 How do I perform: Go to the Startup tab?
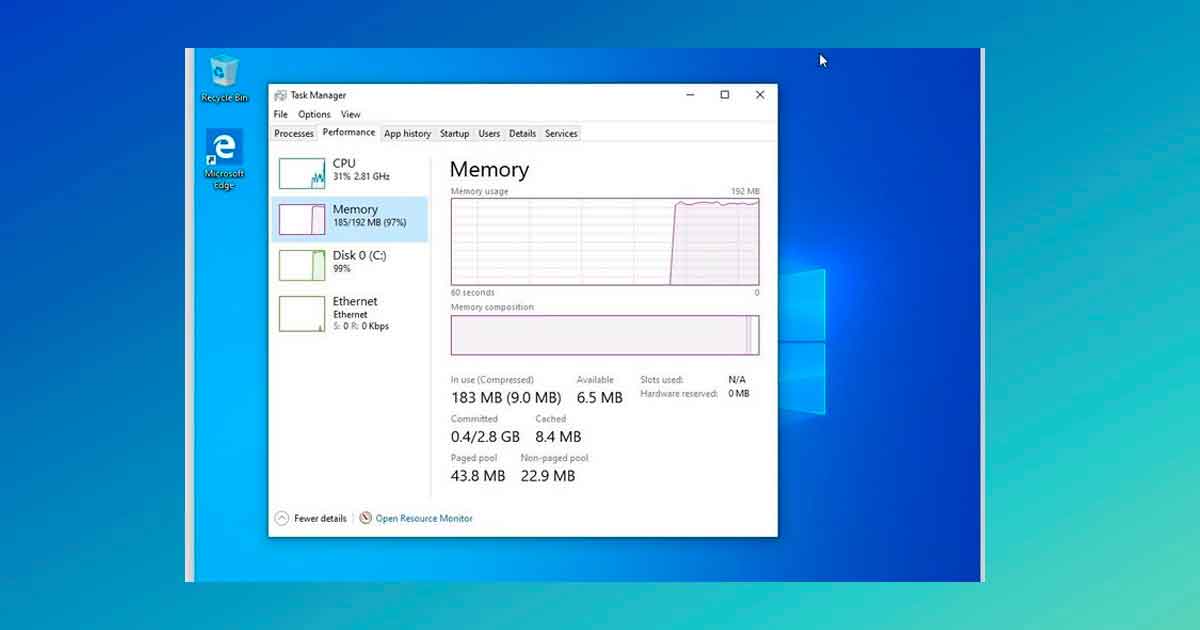[454, 134]
